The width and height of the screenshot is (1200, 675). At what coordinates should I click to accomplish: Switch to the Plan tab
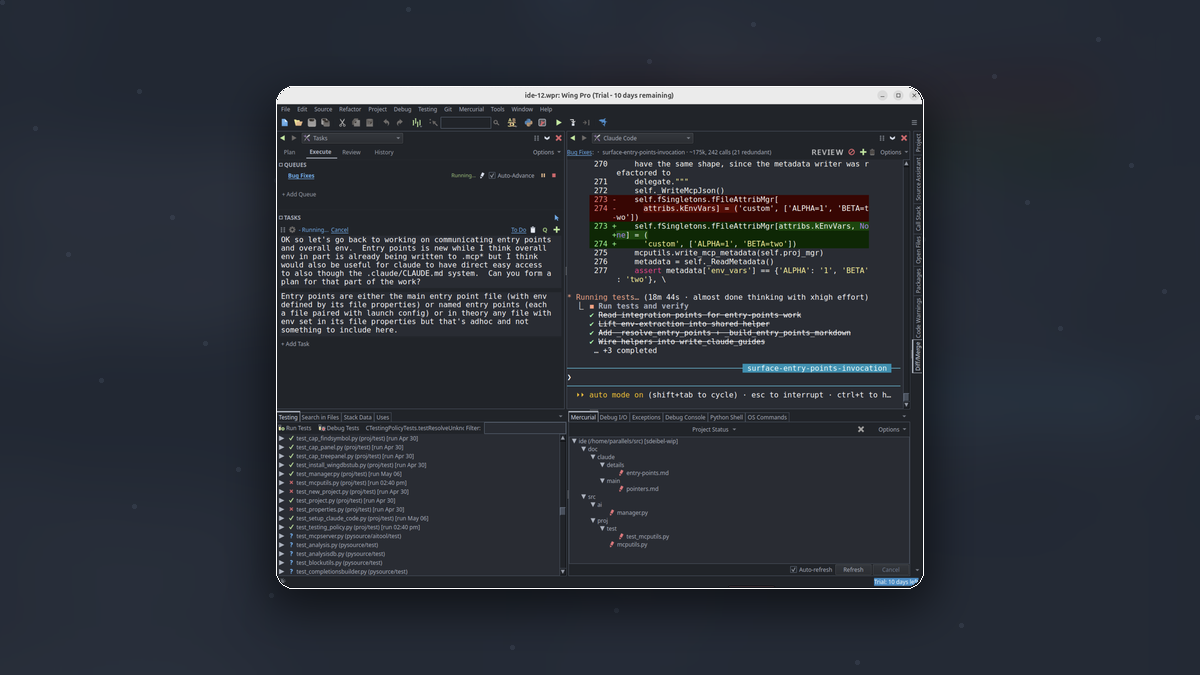click(289, 152)
